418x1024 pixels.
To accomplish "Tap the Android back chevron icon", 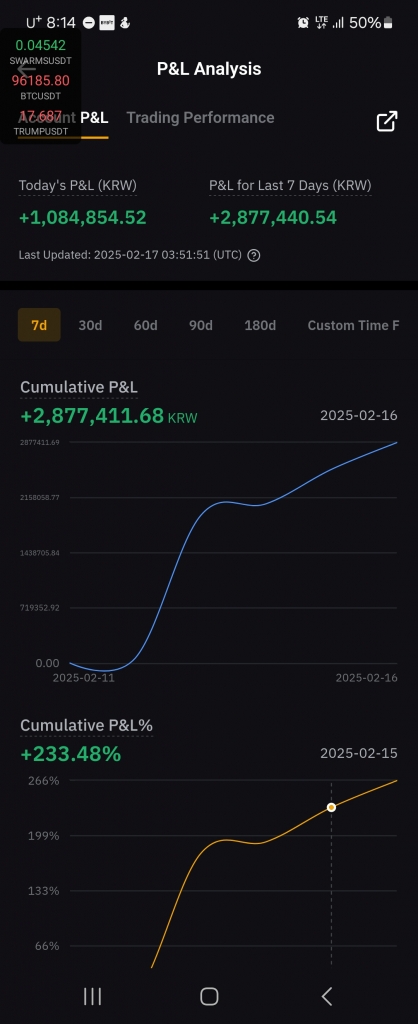I will point(327,996).
